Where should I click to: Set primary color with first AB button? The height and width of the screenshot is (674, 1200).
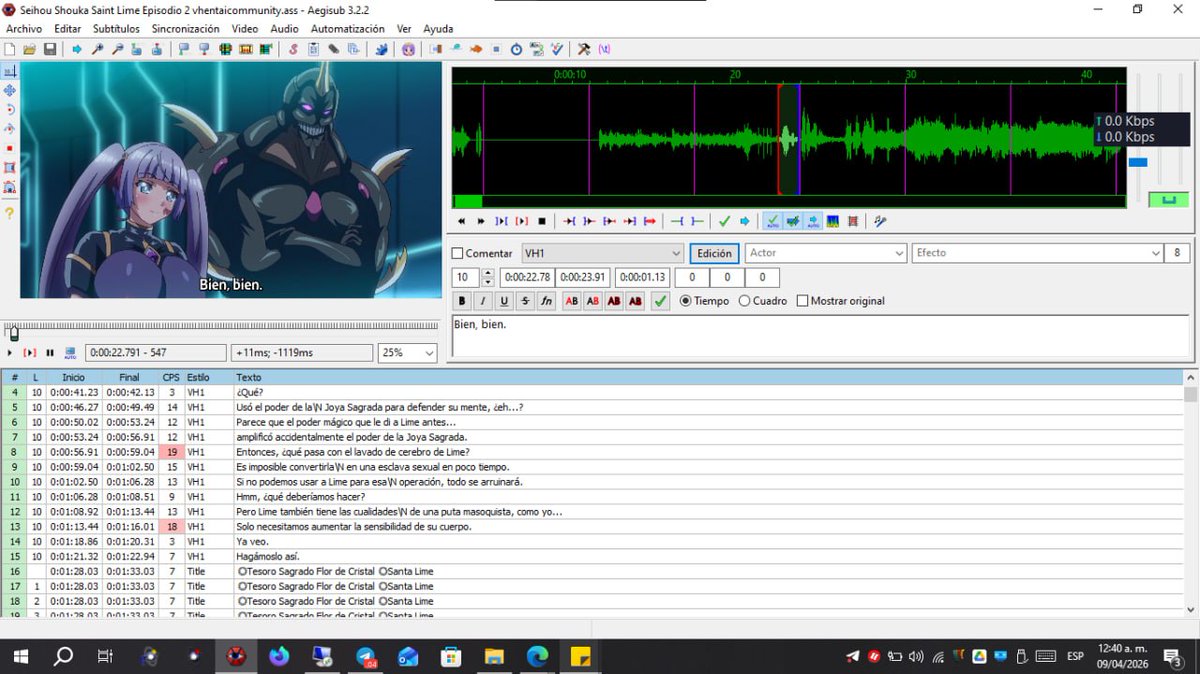point(572,301)
